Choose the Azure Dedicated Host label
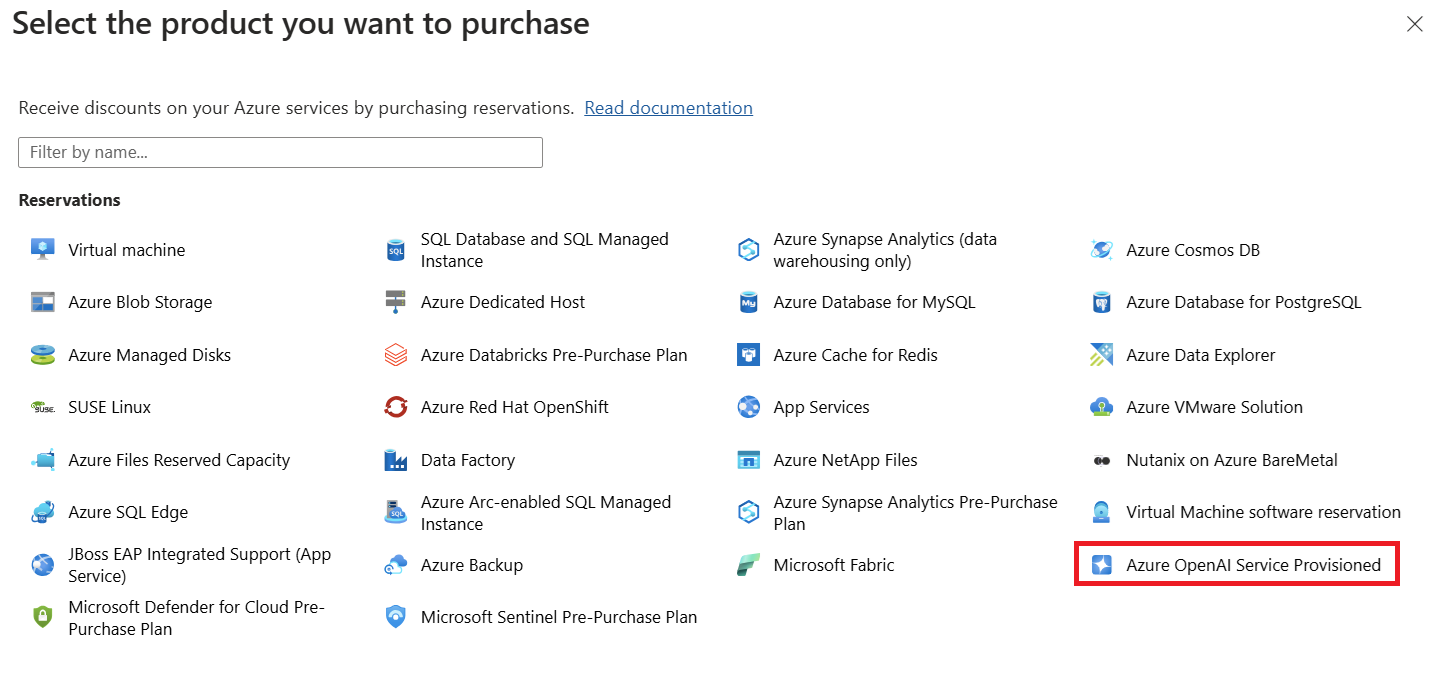The width and height of the screenshot is (1451, 680). tap(503, 302)
